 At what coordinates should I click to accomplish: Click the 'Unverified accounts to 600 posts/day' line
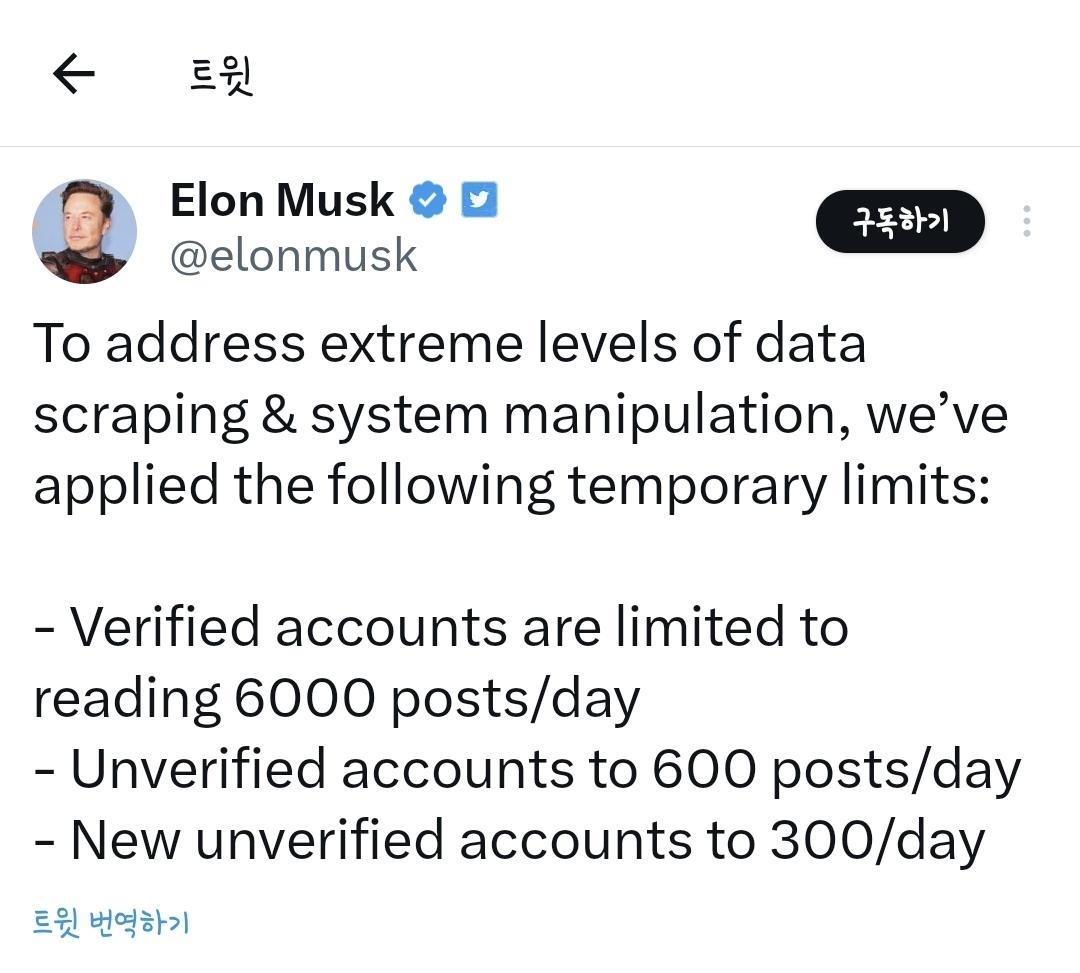(x=527, y=770)
